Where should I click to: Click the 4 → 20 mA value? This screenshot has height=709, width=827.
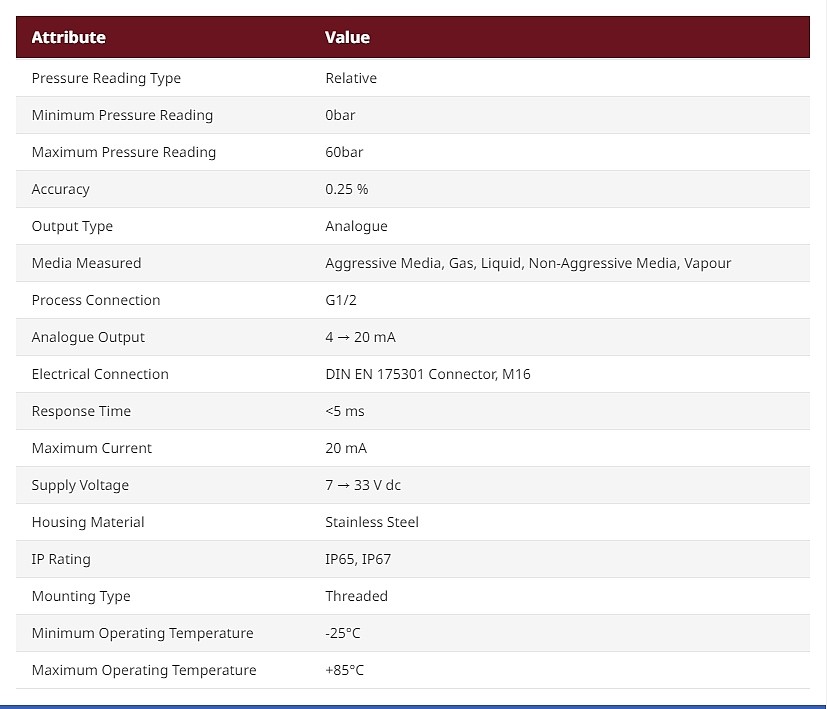[x=360, y=337]
